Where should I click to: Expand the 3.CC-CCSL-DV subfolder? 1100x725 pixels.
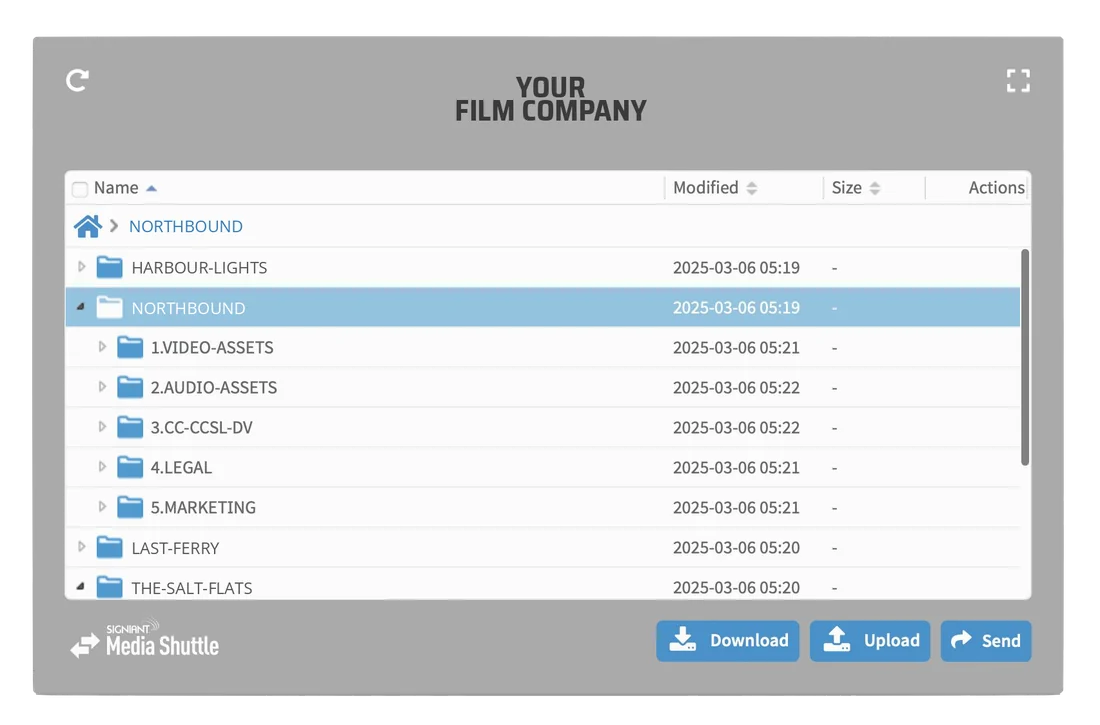tap(102, 427)
